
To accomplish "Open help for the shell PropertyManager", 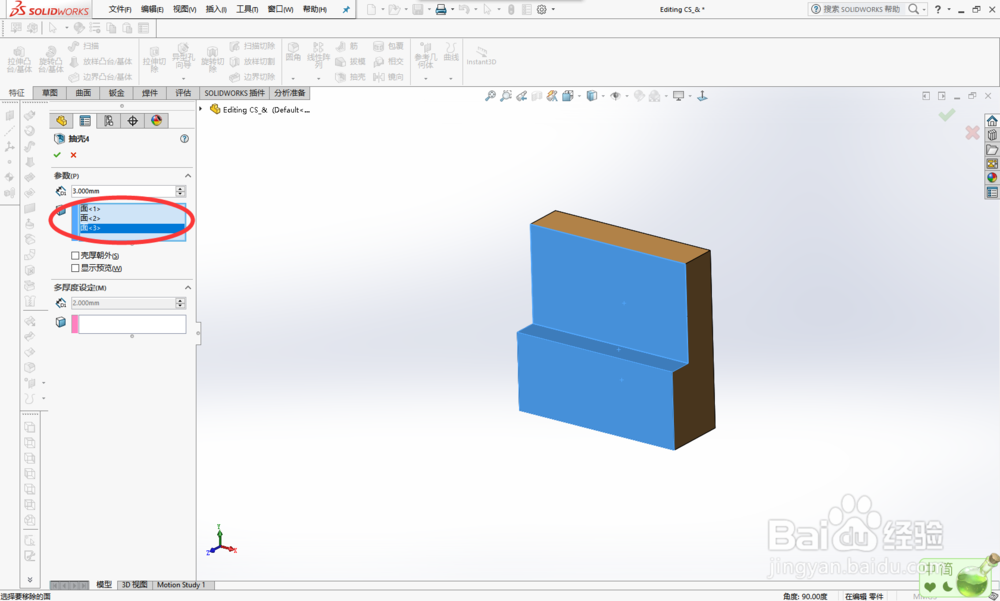I will click(x=184, y=138).
